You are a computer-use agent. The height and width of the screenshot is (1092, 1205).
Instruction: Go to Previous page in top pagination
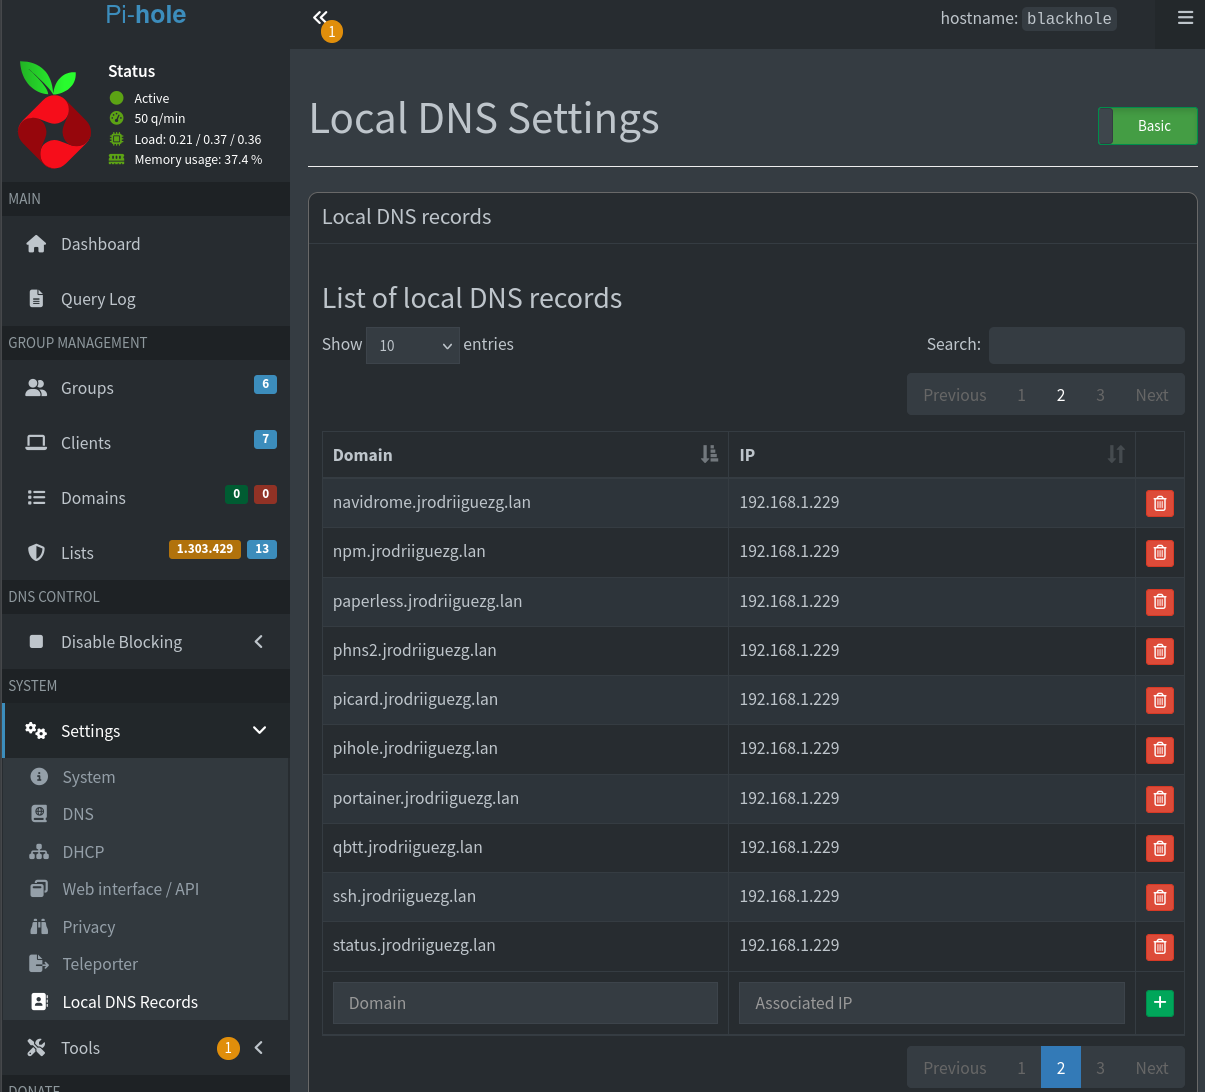click(x=954, y=395)
